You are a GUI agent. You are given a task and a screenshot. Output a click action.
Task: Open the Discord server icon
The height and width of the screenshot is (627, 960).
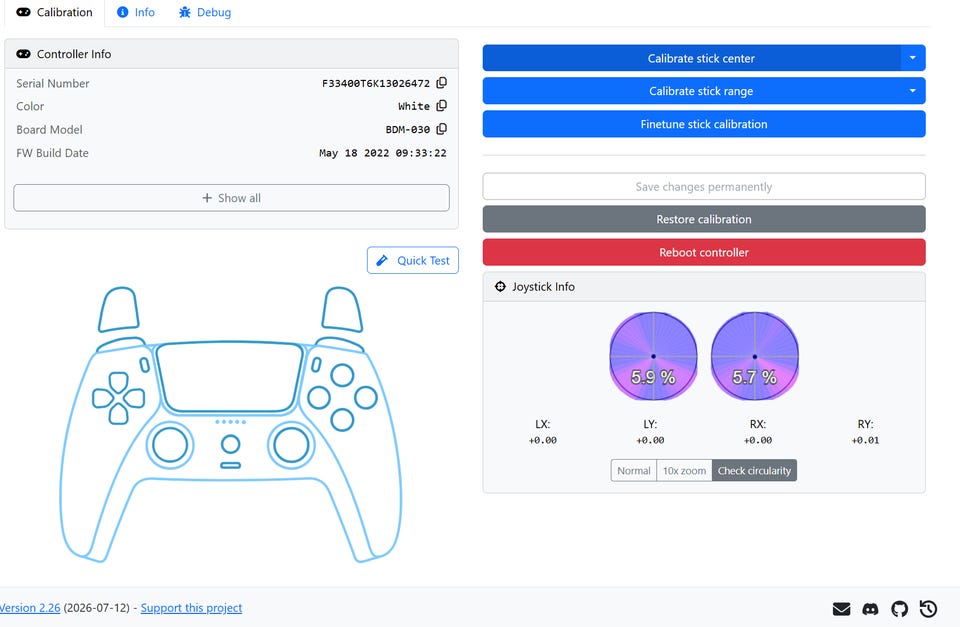(x=870, y=609)
